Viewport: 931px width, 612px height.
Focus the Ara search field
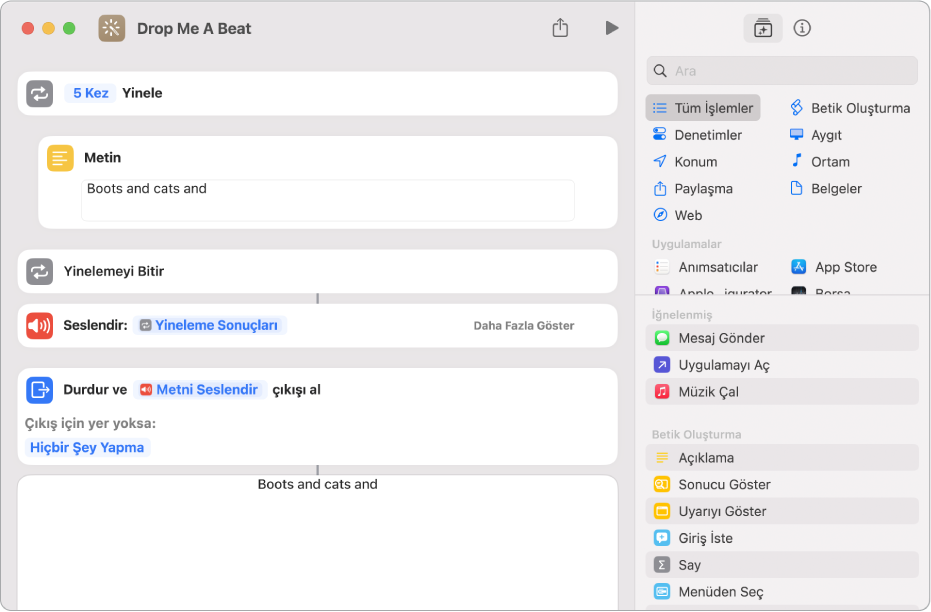(x=782, y=71)
